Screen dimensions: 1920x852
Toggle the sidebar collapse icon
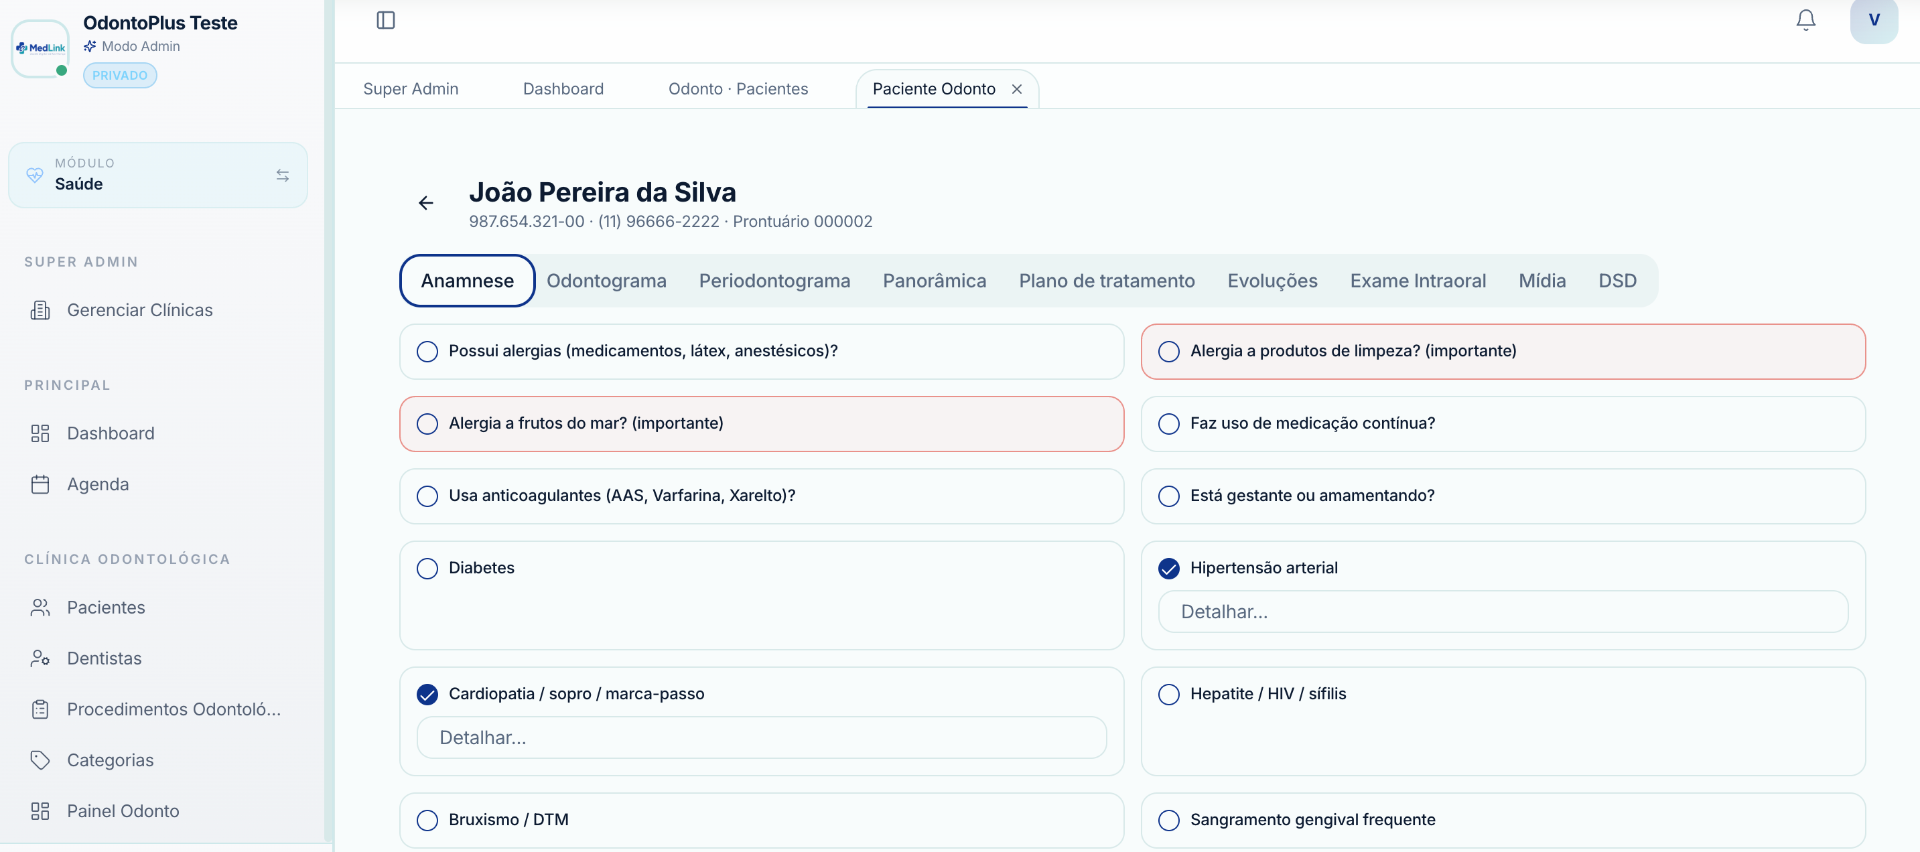pos(386,20)
